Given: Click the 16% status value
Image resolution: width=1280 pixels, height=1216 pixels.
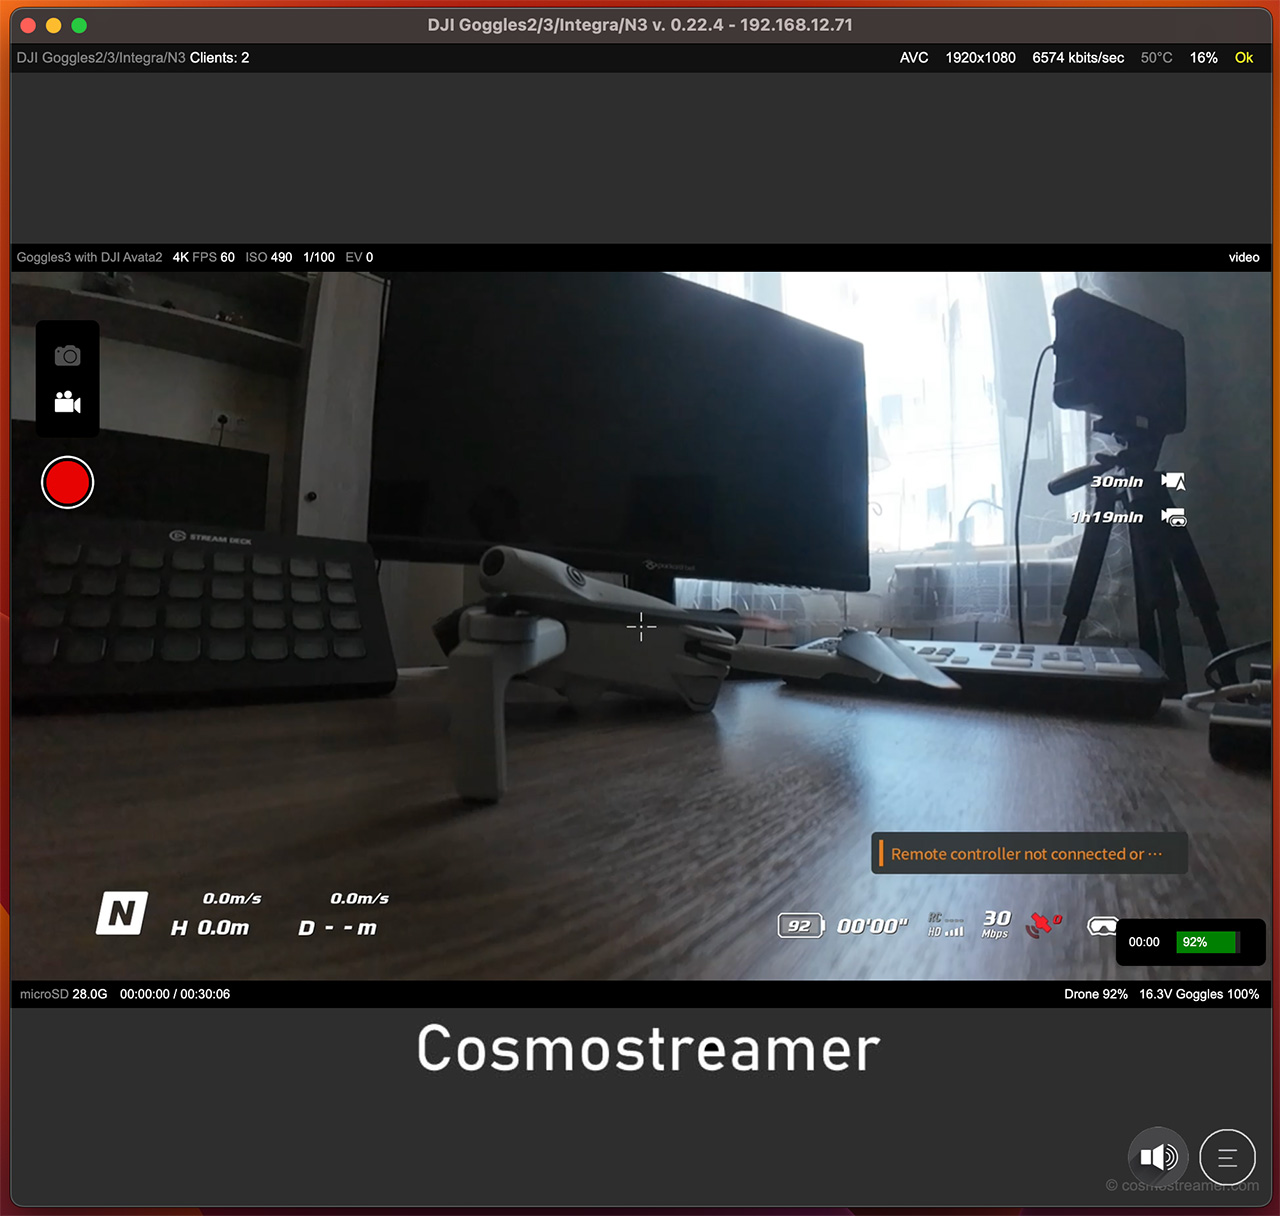Looking at the screenshot, I should [x=1204, y=58].
